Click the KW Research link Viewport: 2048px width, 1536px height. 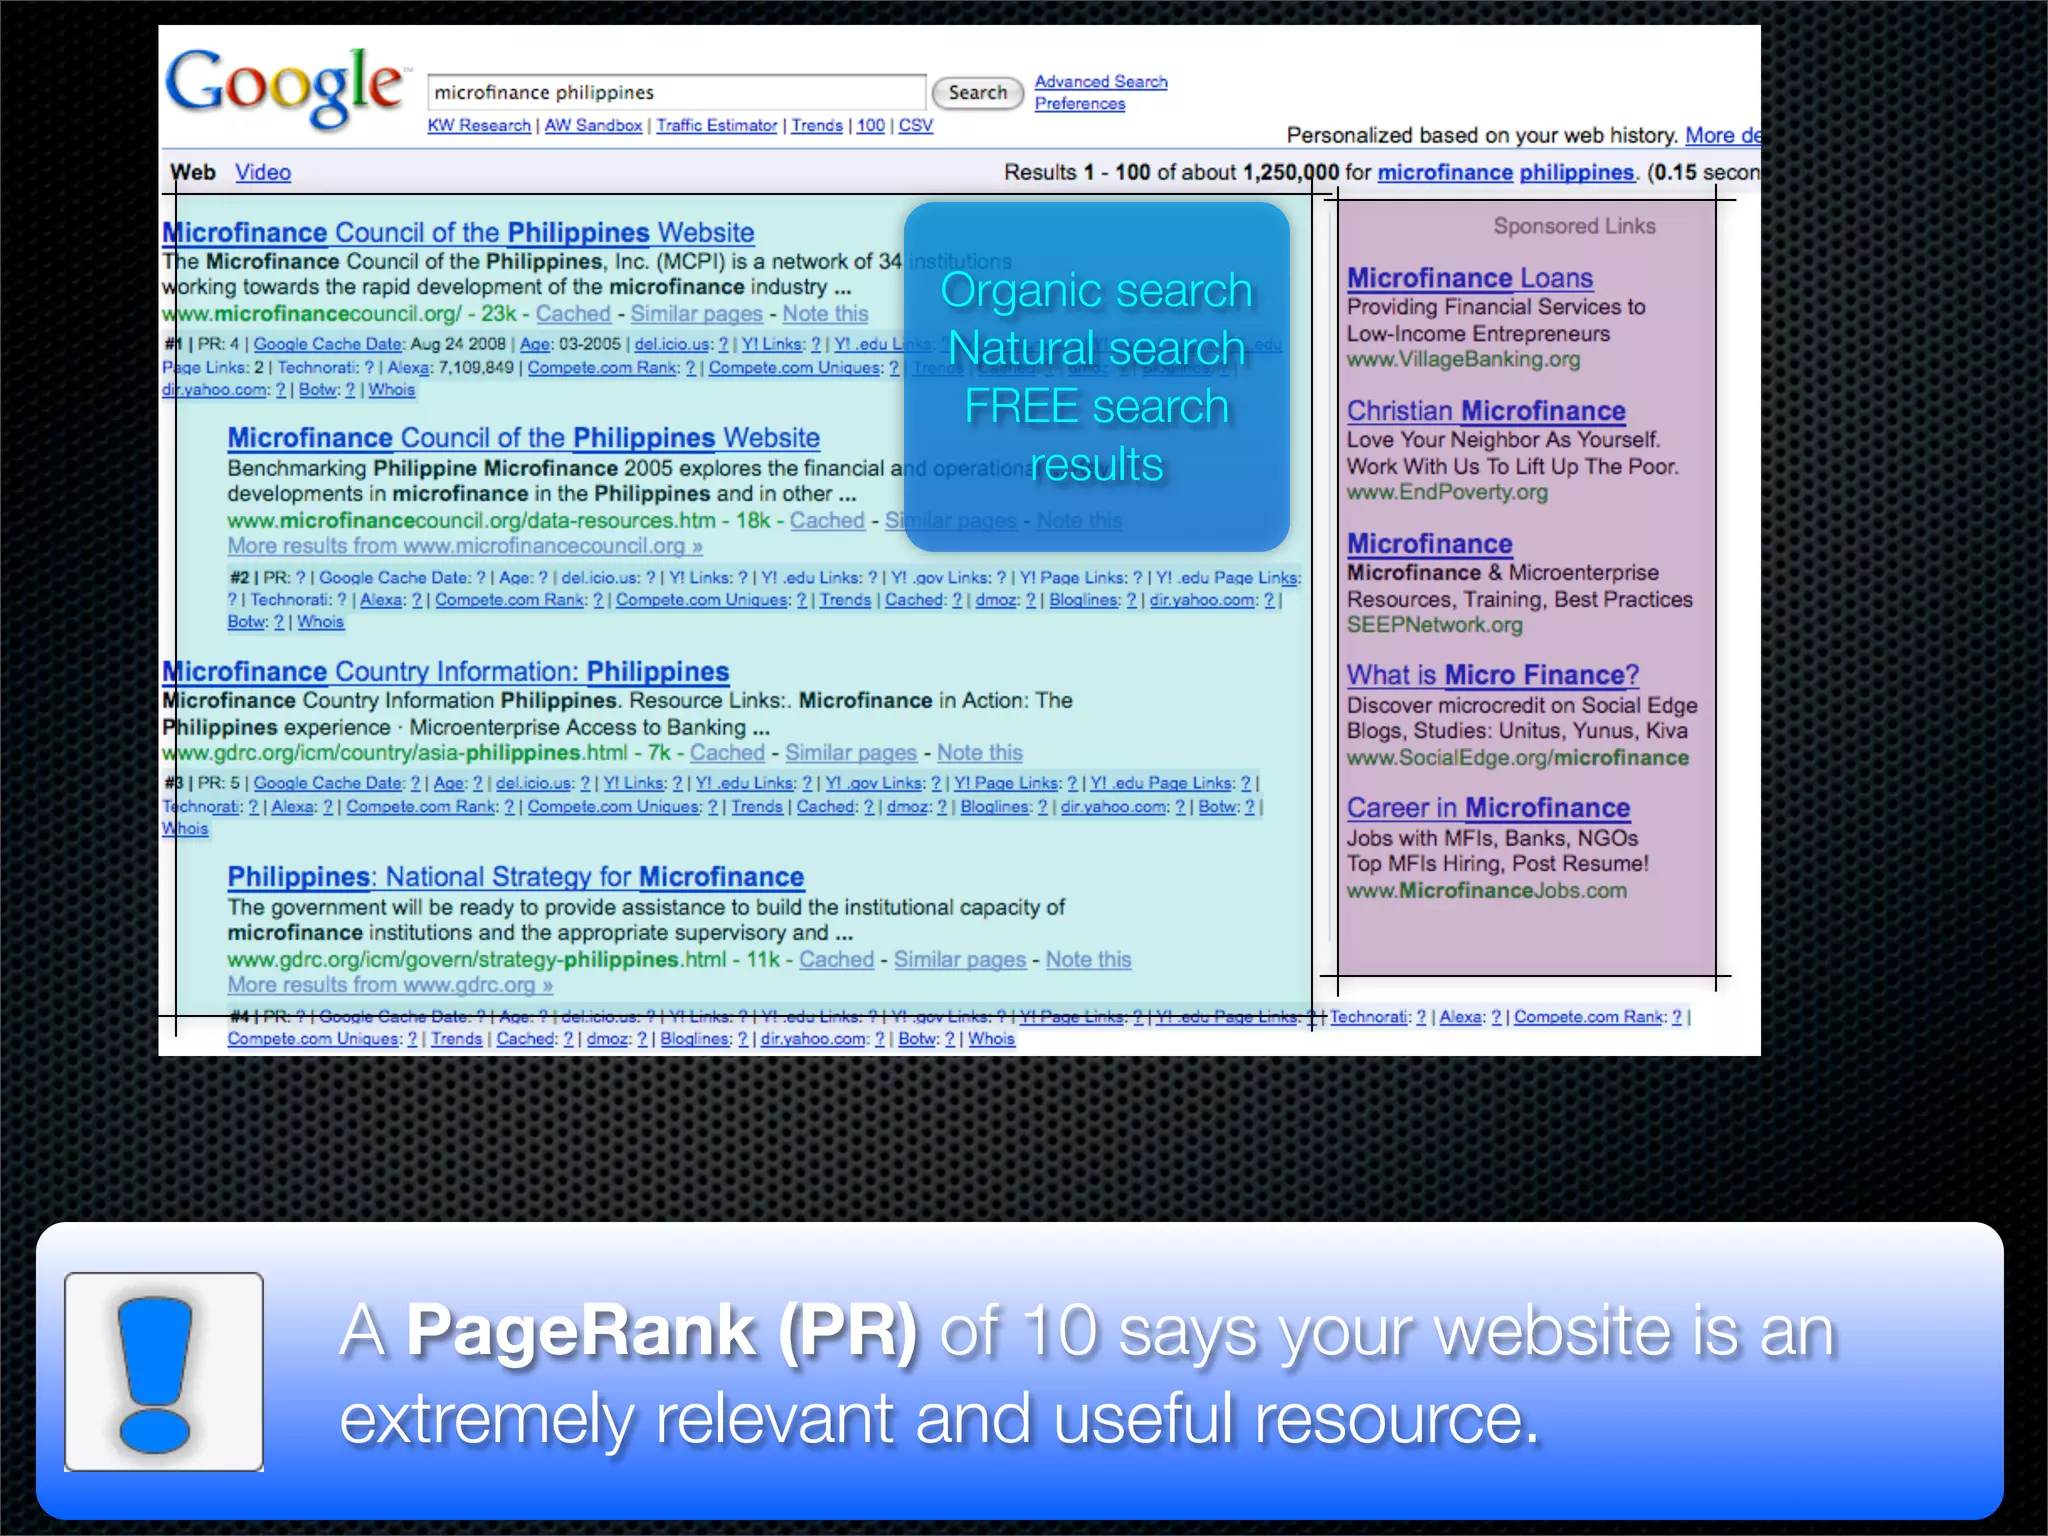[x=479, y=125]
